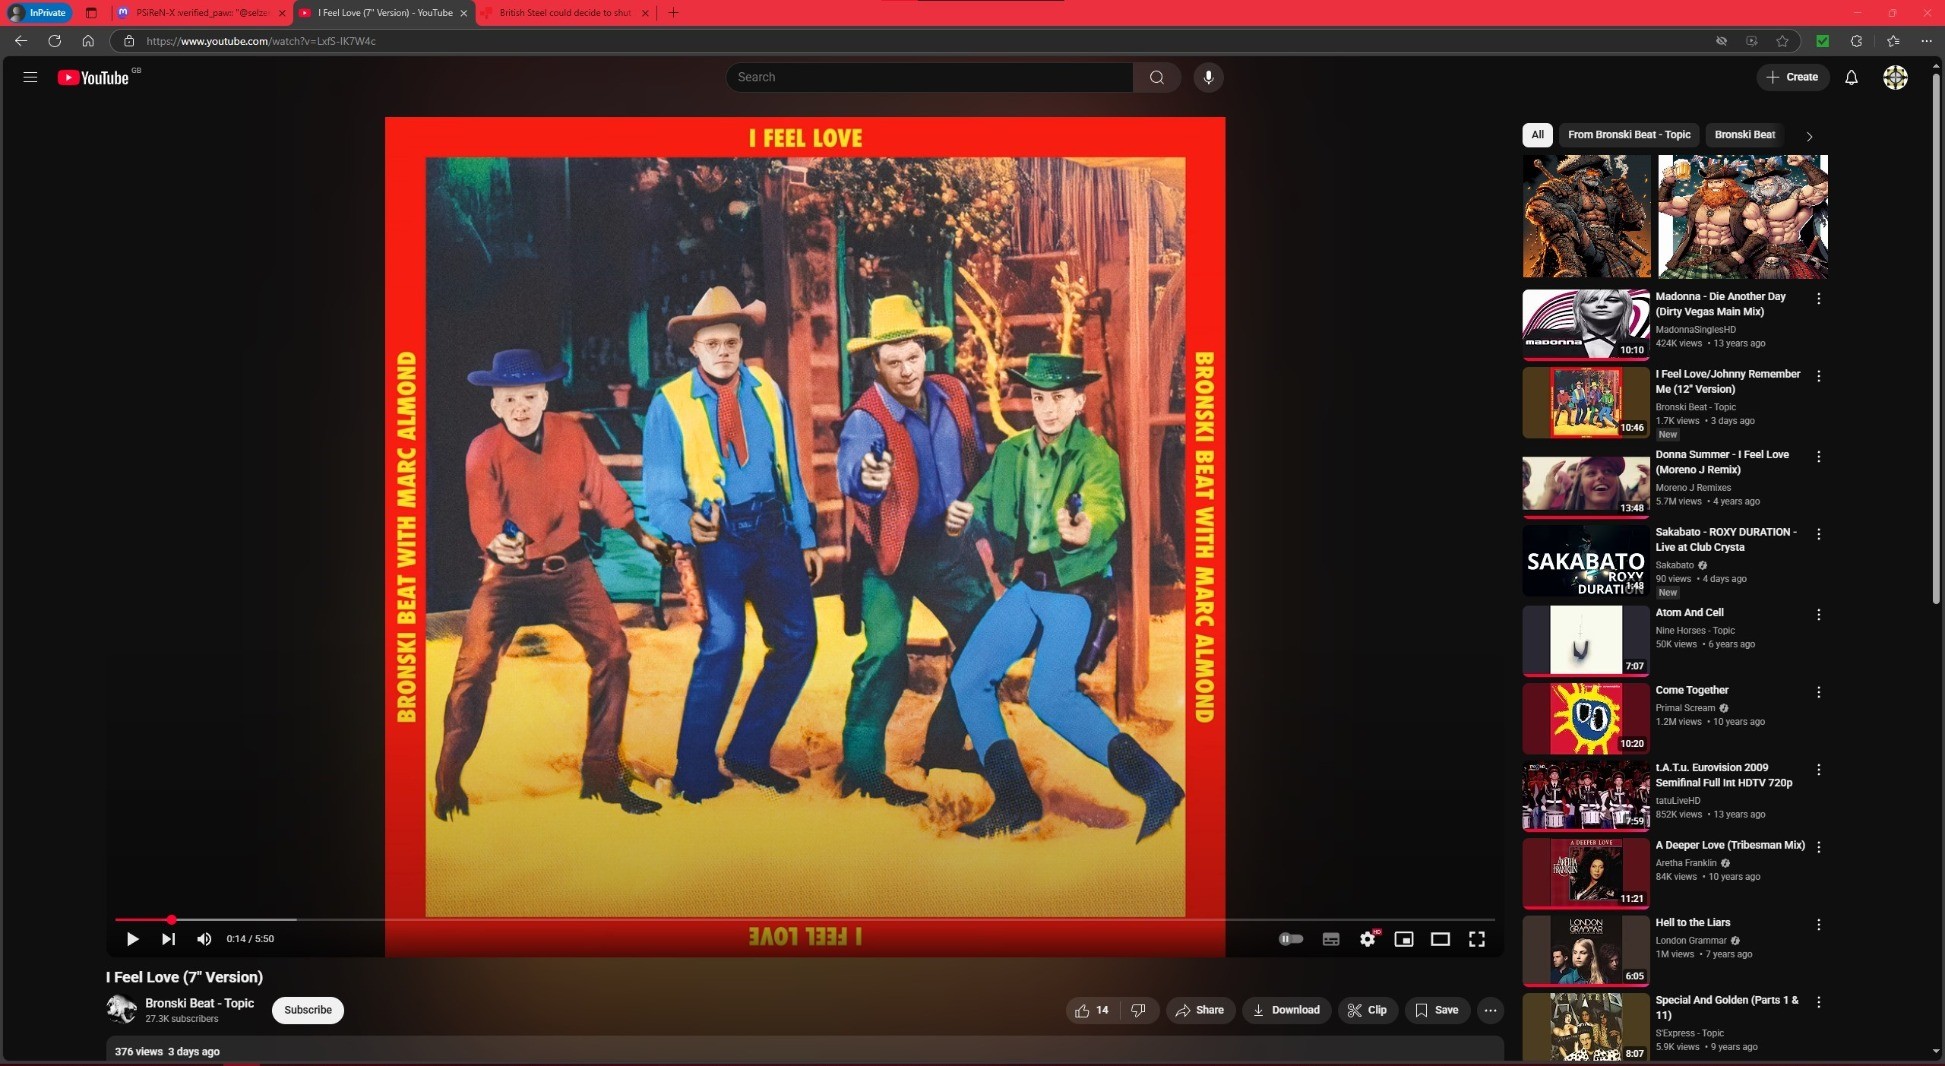Download the video
Screen dimensions: 1945x1066
pos(1287,1010)
